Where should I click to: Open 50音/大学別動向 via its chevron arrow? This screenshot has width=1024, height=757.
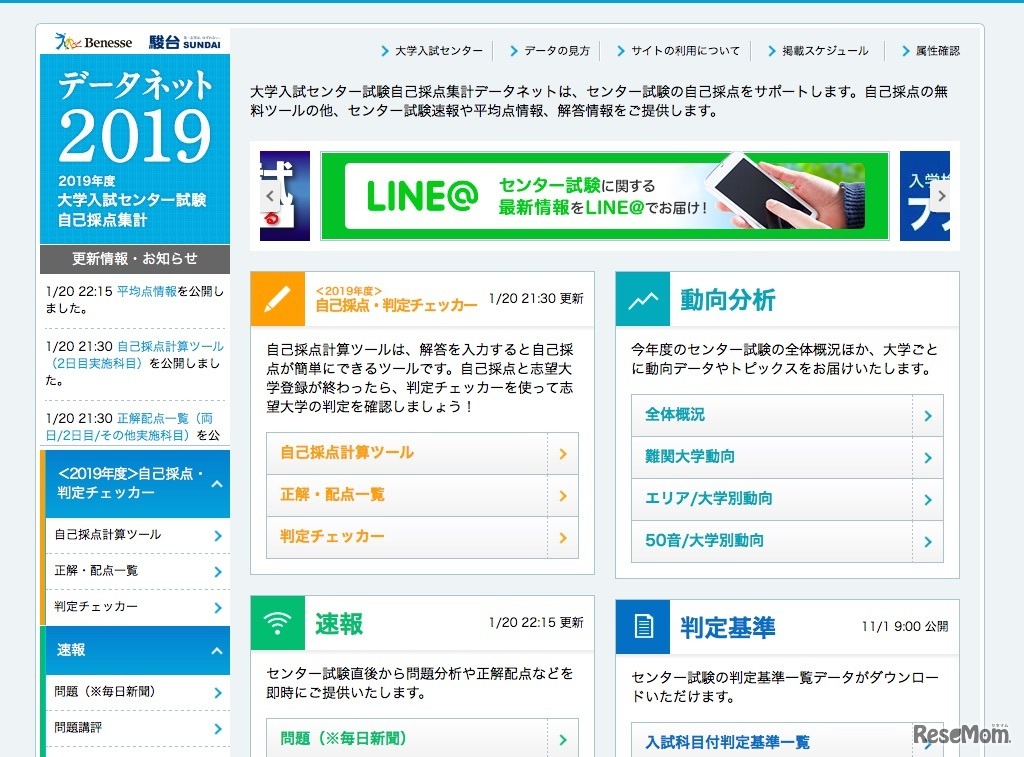(930, 539)
